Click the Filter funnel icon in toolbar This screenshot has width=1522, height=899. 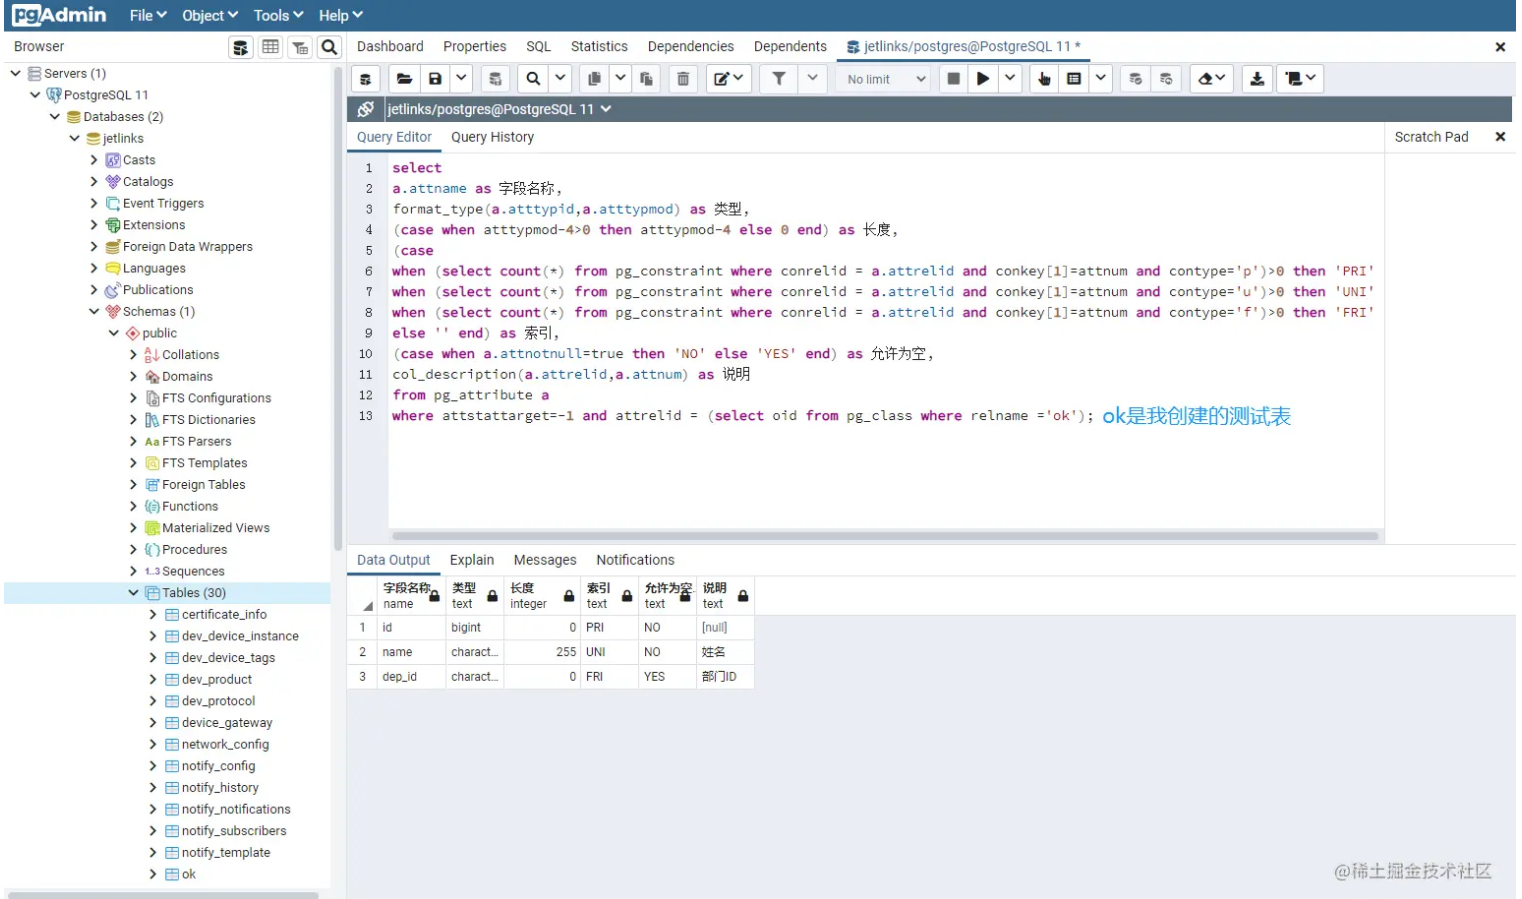click(778, 79)
